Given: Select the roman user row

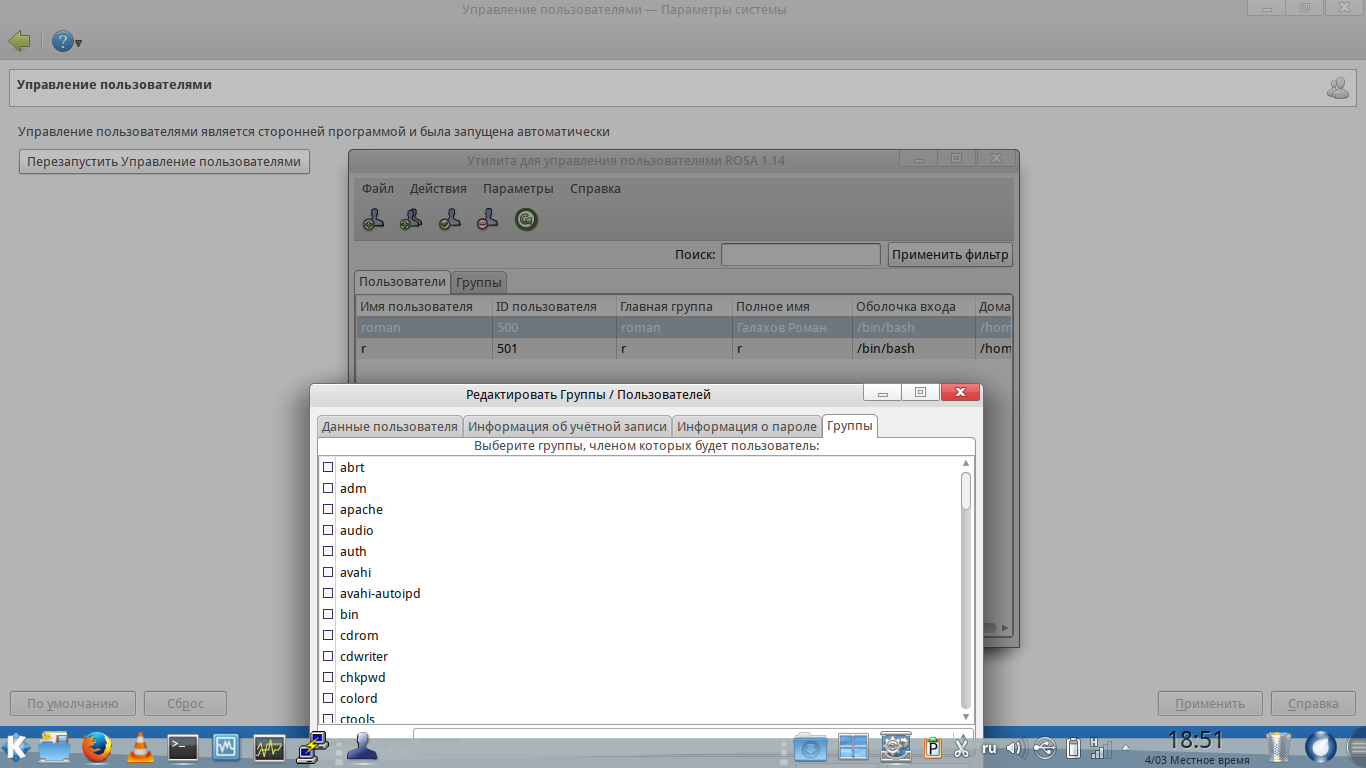Looking at the screenshot, I should pyautogui.click(x=684, y=327).
